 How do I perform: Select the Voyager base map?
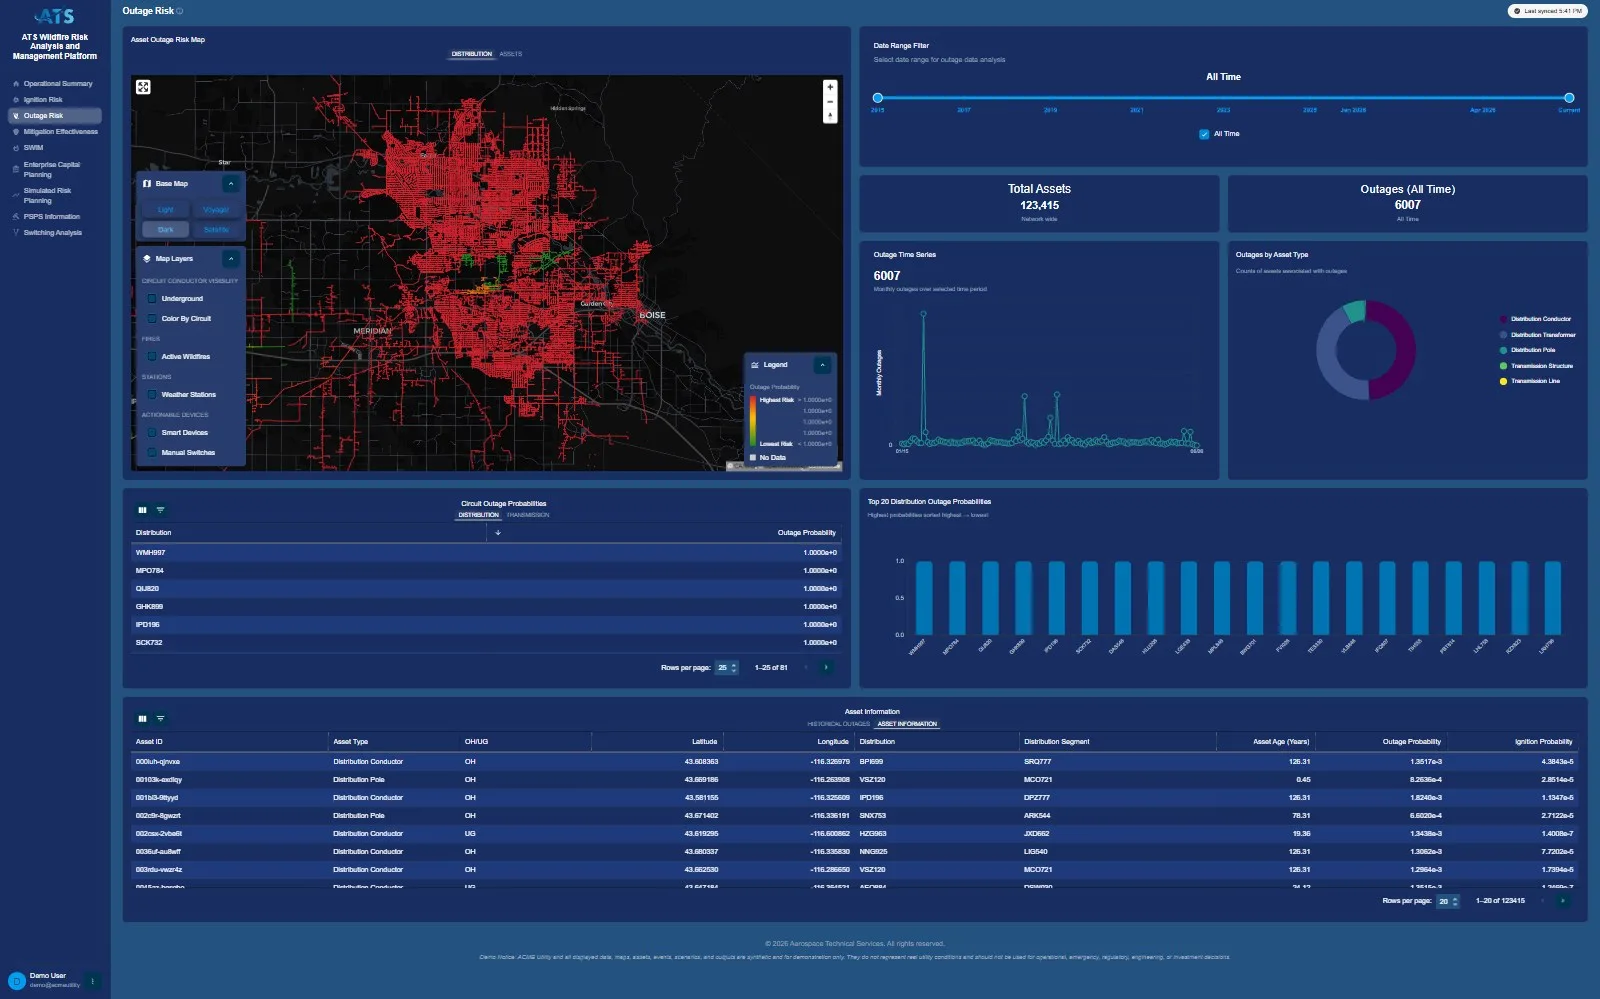pos(216,210)
